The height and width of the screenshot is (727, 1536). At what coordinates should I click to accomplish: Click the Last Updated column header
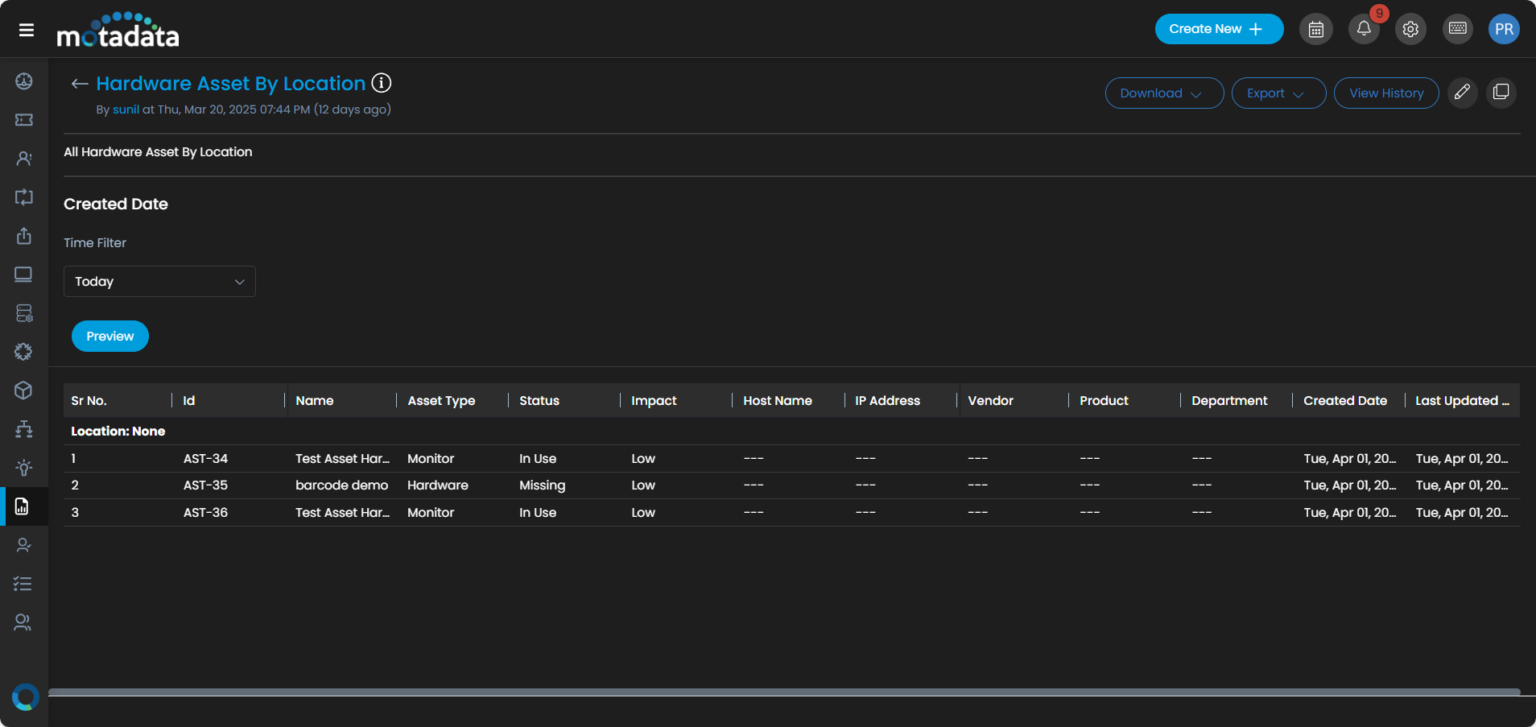1462,400
